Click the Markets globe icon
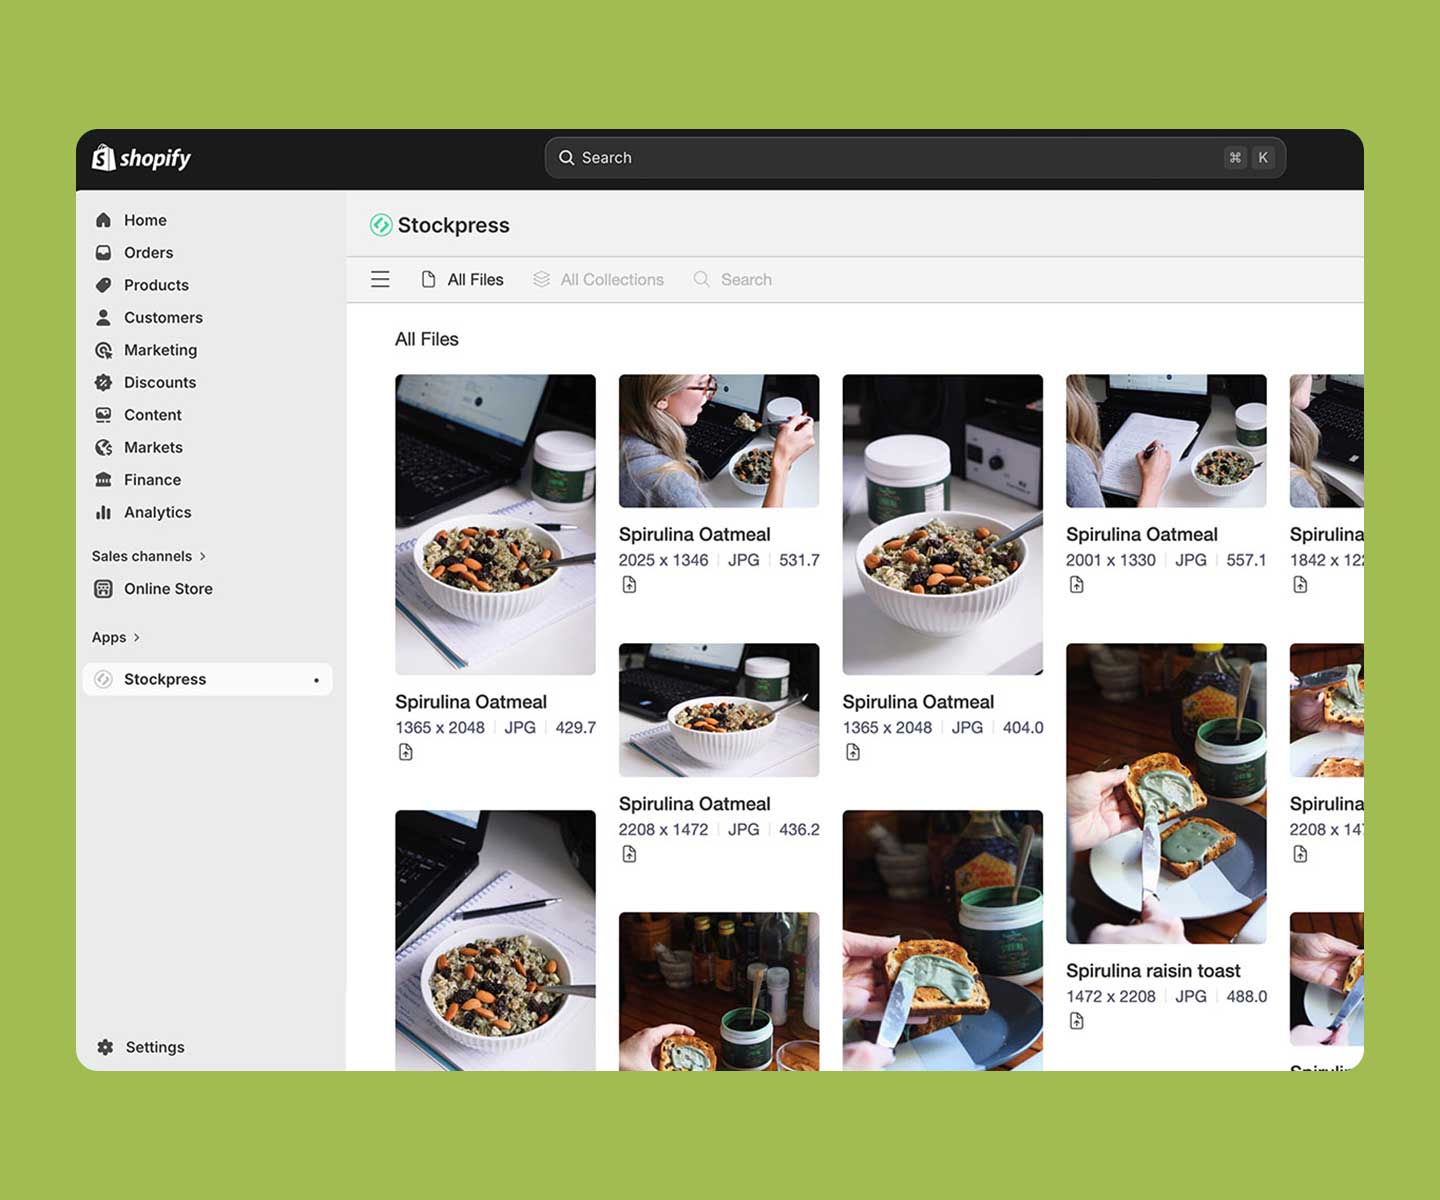The height and width of the screenshot is (1200, 1440). tap(103, 448)
